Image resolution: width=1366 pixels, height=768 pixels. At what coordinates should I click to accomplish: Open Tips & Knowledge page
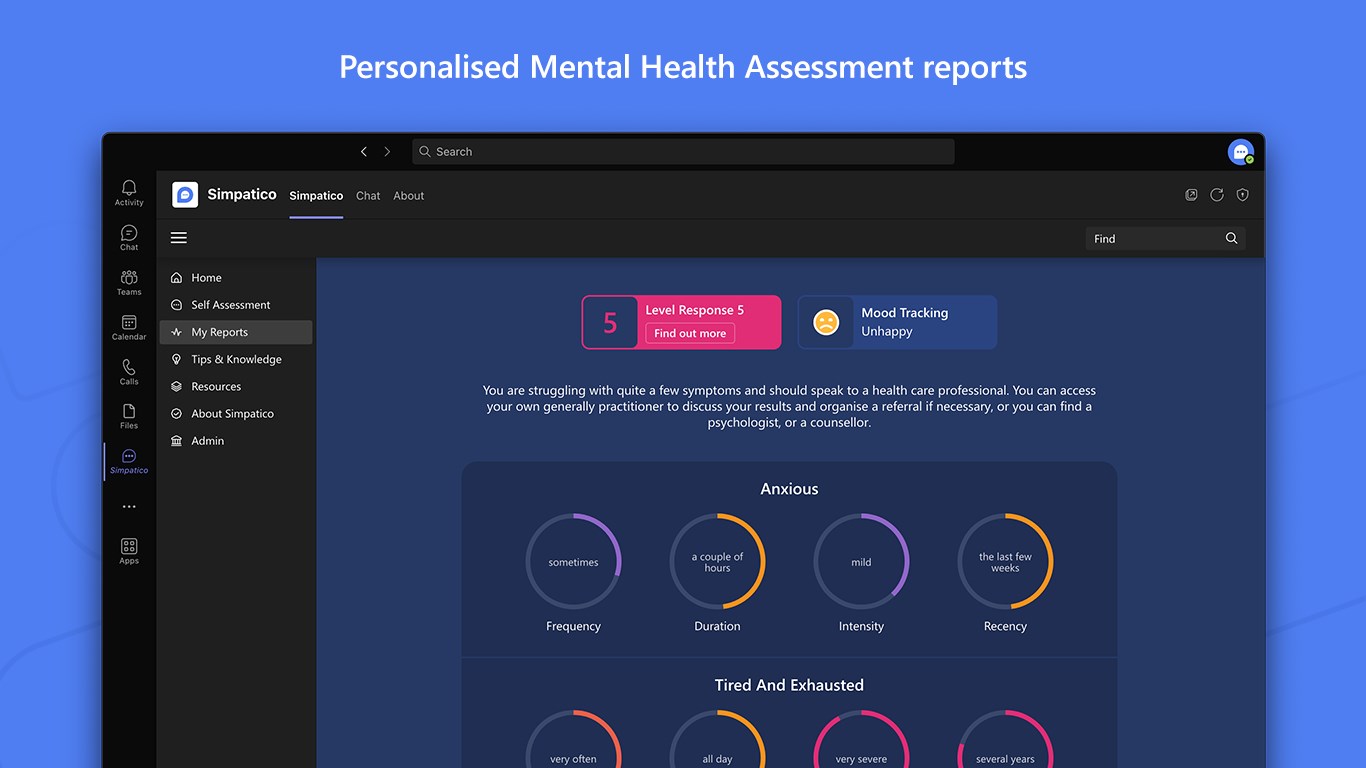pyautogui.click(x=236, y=359)
